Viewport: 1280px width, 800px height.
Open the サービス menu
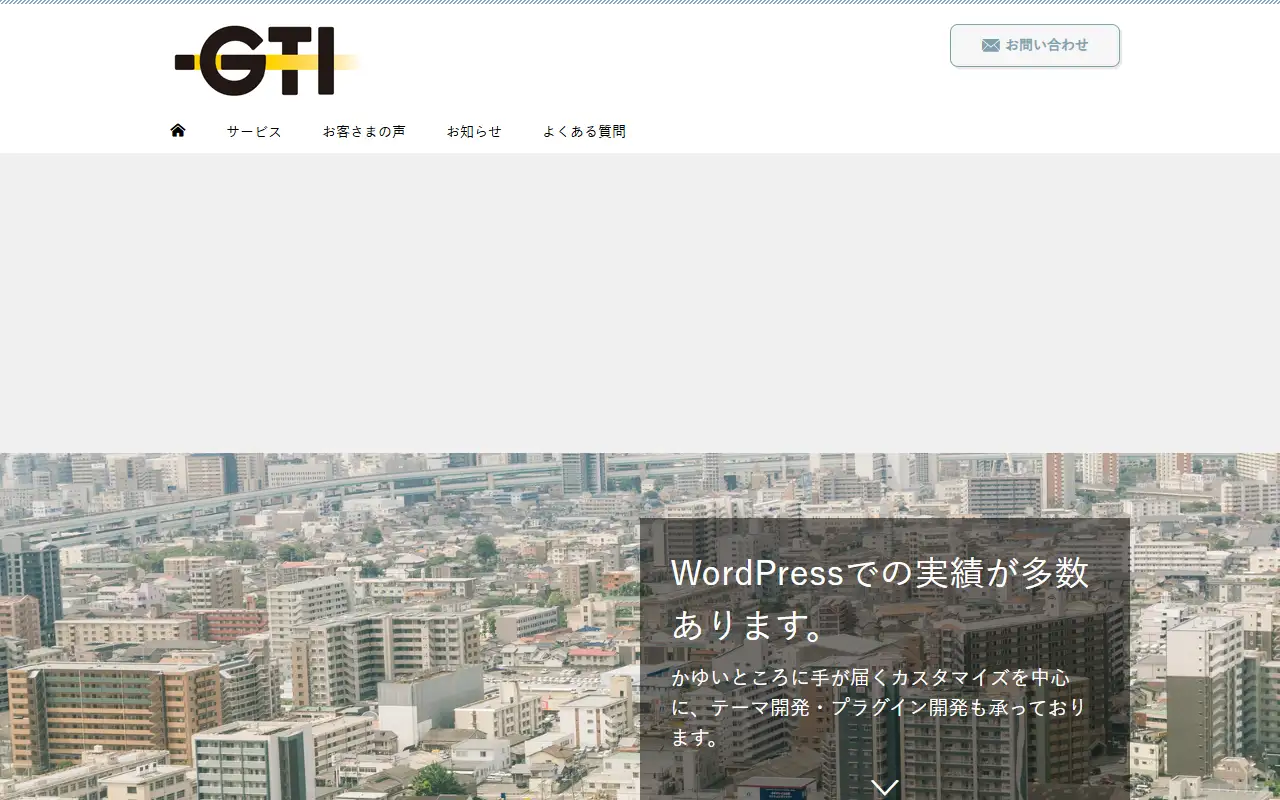tap(254, 131)
